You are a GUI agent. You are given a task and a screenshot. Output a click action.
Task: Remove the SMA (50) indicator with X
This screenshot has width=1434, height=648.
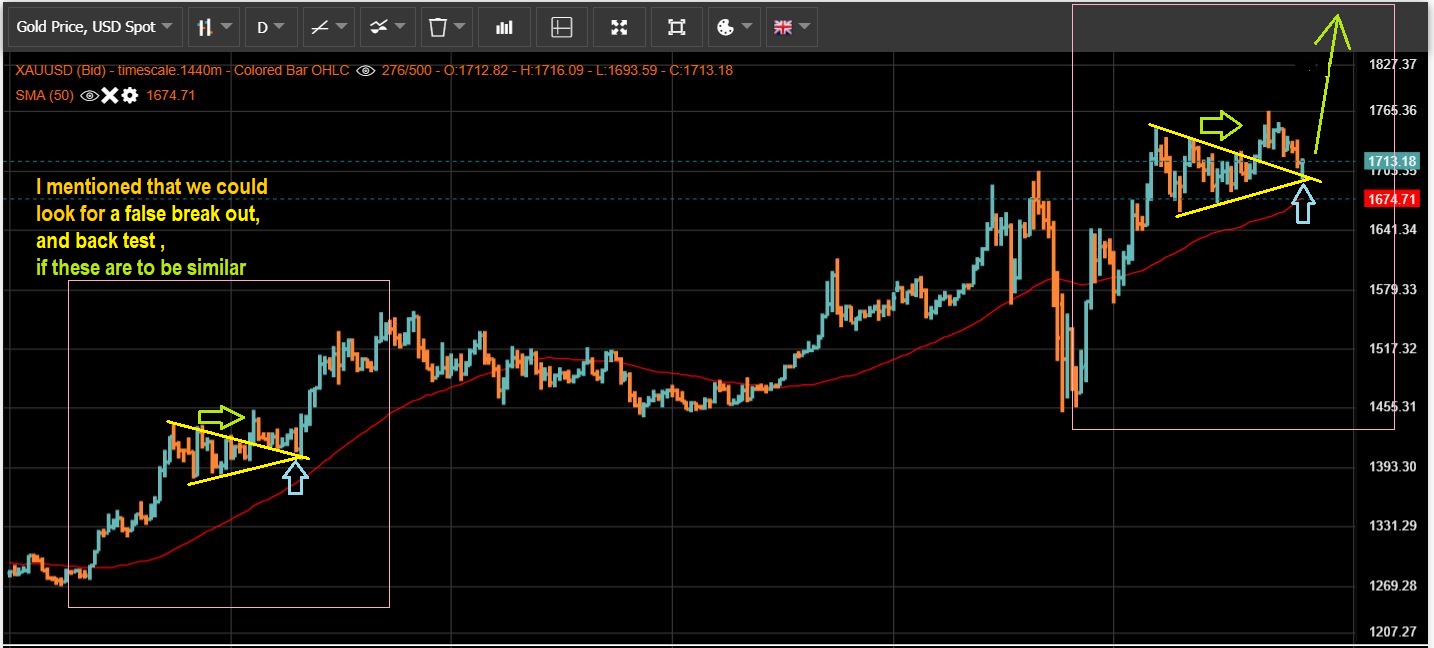110,96
